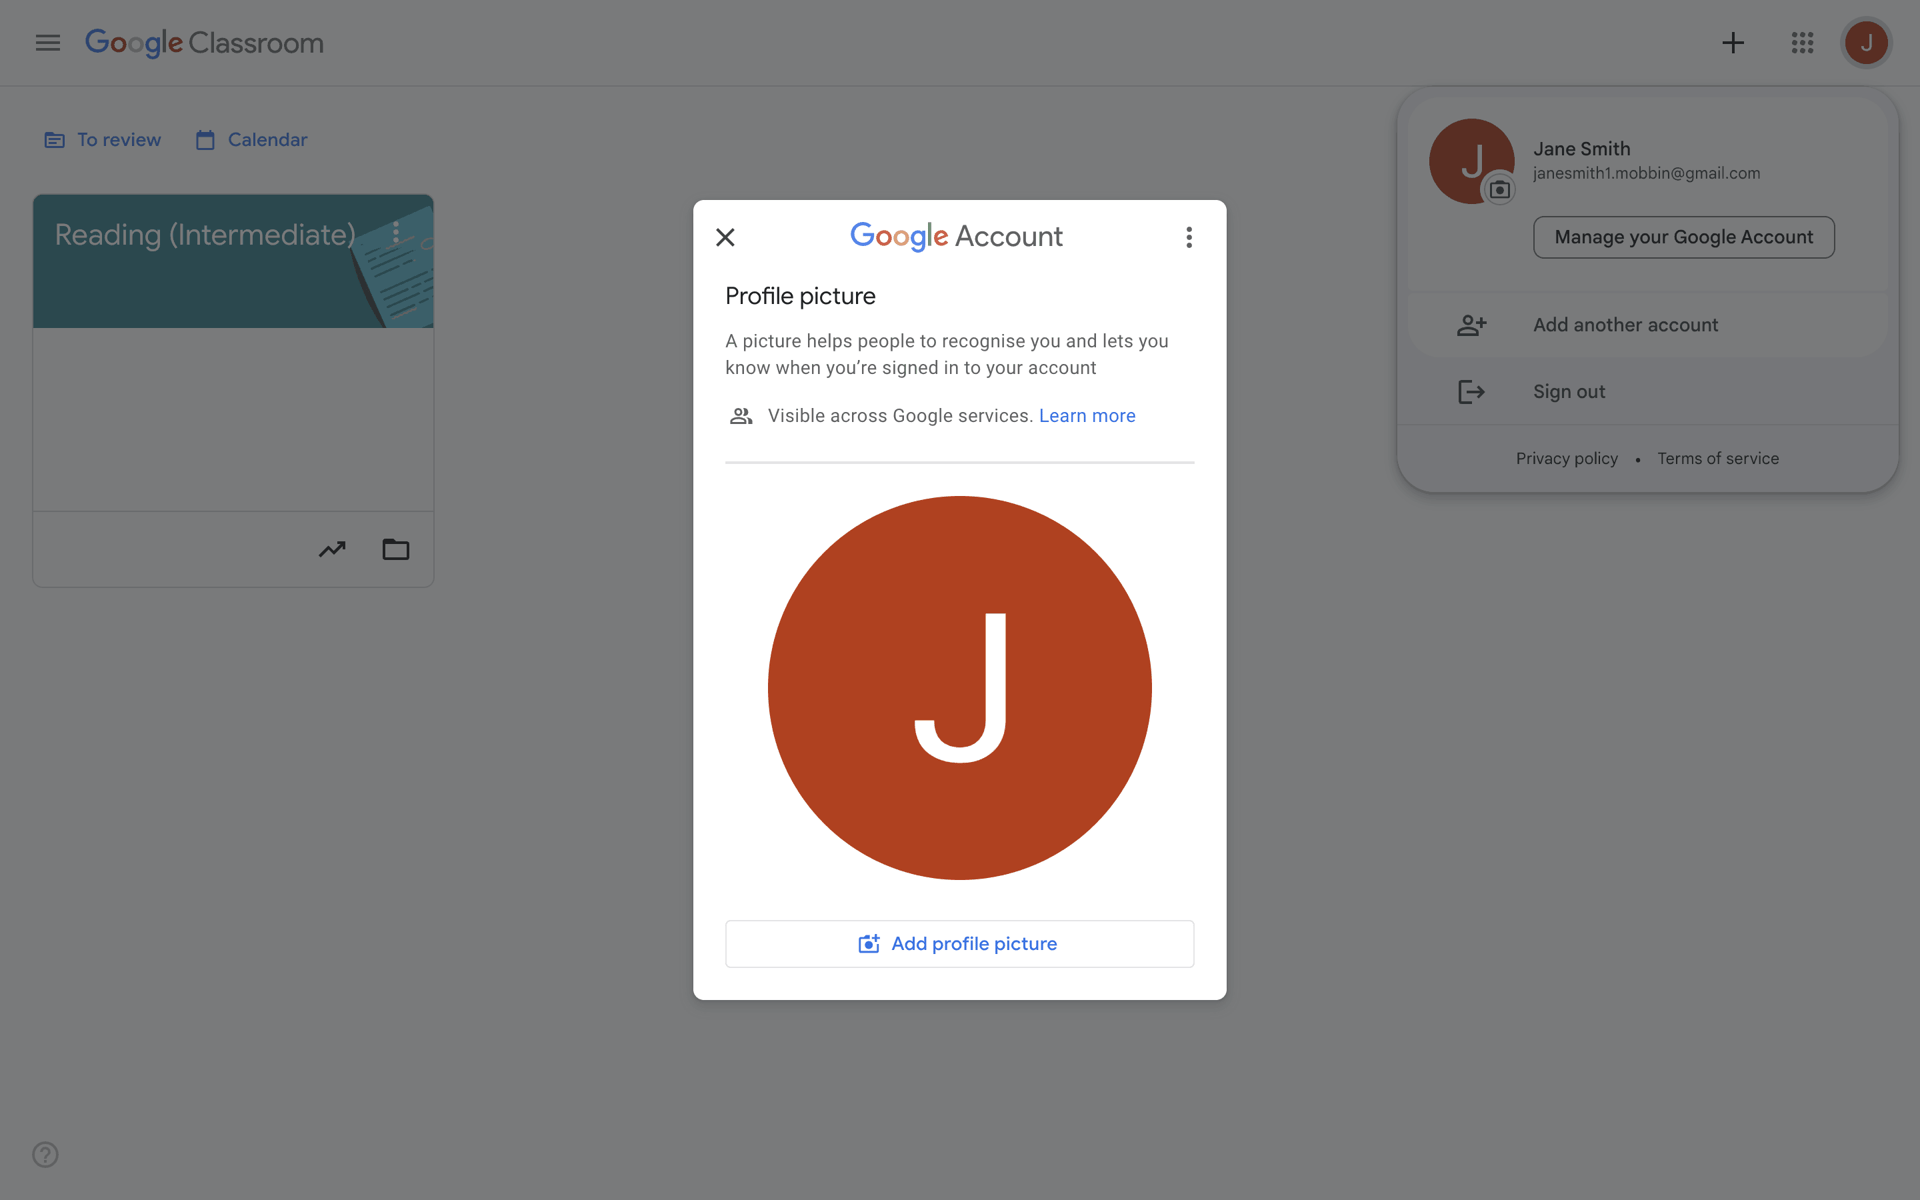Screen dimensions: 1920x1200
Task: Click the people visibility icon in dialog
Action: coord(741,416)
